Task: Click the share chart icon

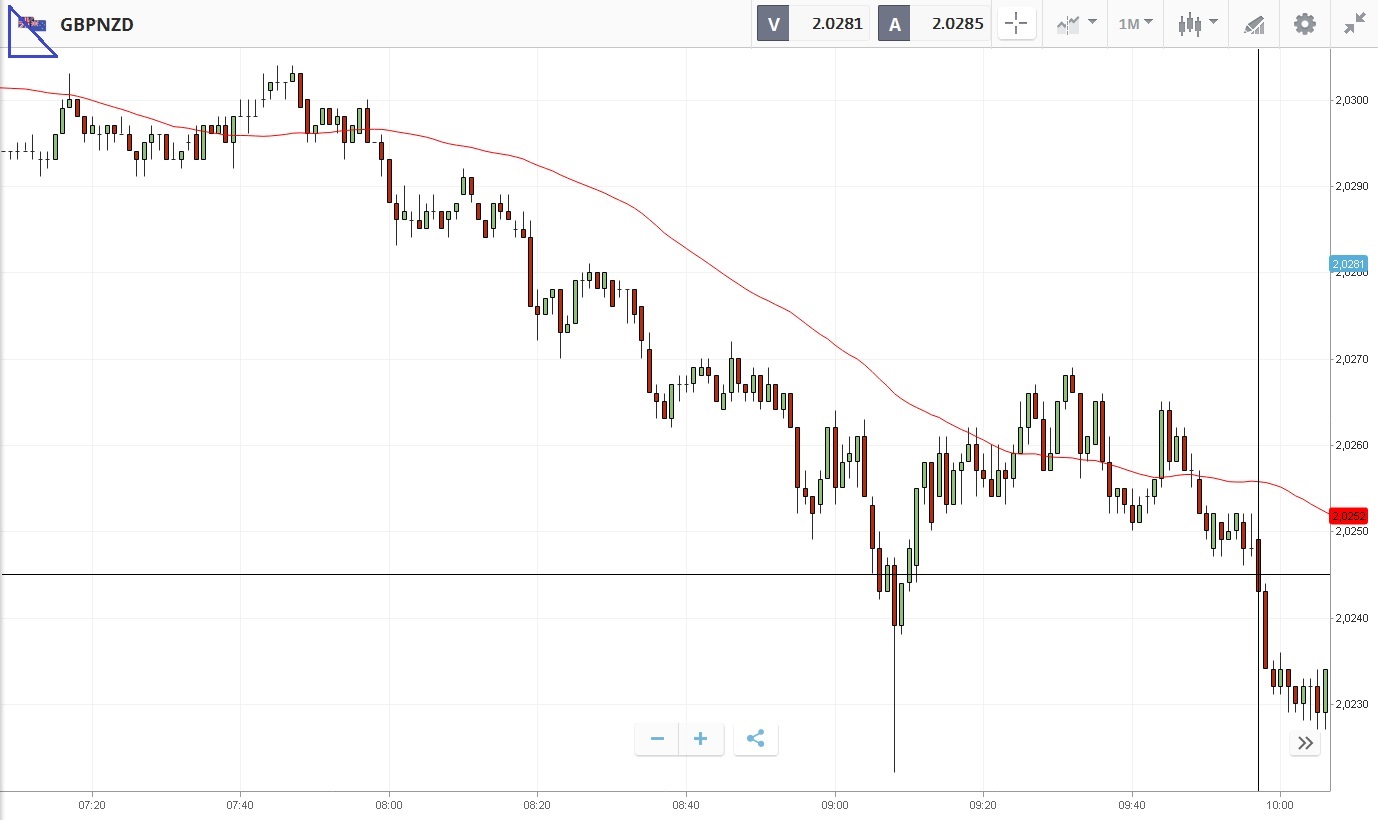Action: pyautogui.click(x=756, y=739)
